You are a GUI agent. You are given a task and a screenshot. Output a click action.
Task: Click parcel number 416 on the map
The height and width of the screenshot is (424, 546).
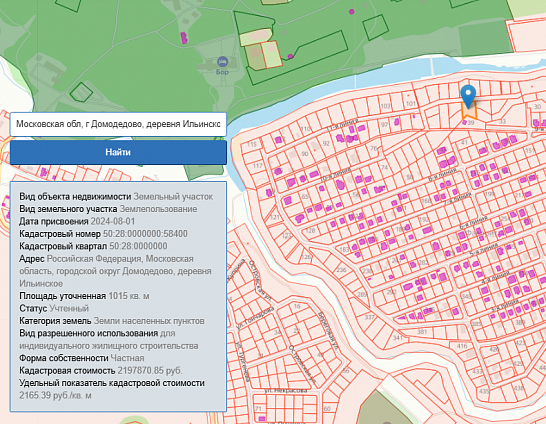click(462, 346)
